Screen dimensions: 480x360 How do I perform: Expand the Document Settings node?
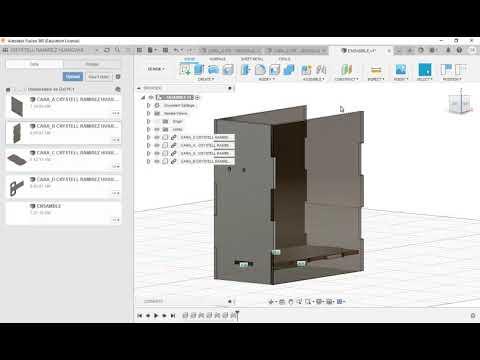149,105
